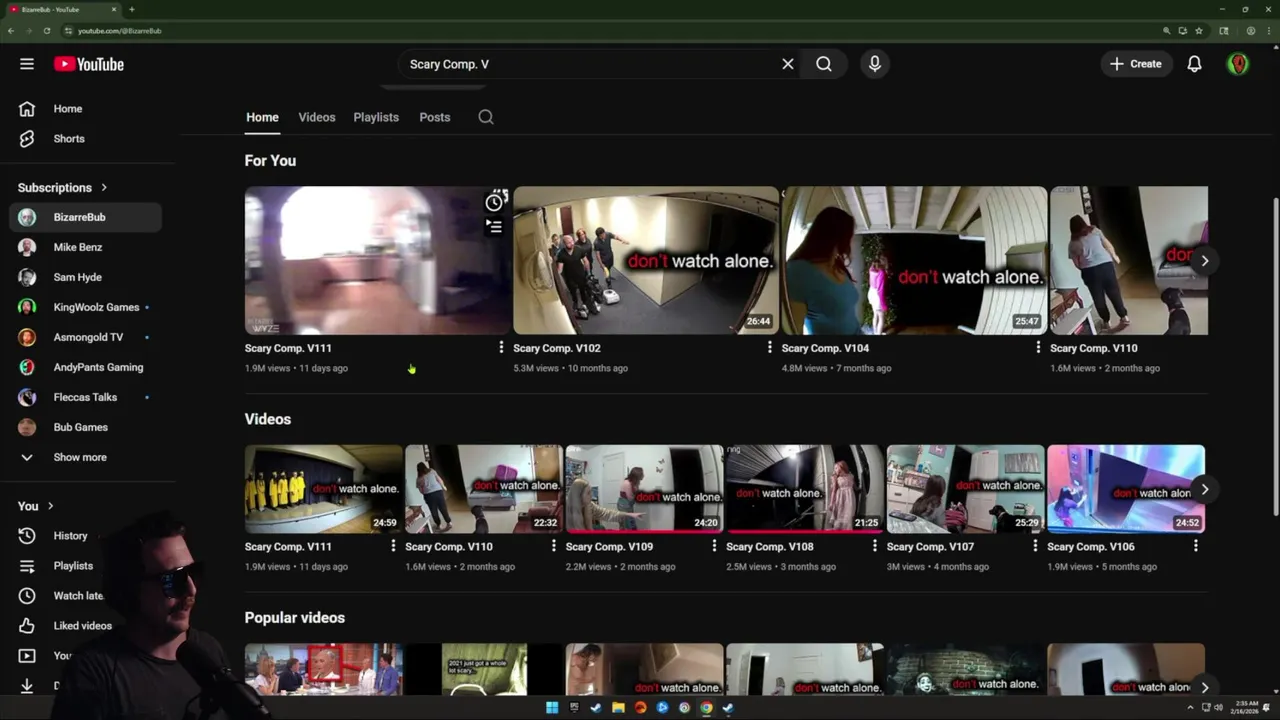
Task: Open options for Videos row V110
Action: point(553,546)
